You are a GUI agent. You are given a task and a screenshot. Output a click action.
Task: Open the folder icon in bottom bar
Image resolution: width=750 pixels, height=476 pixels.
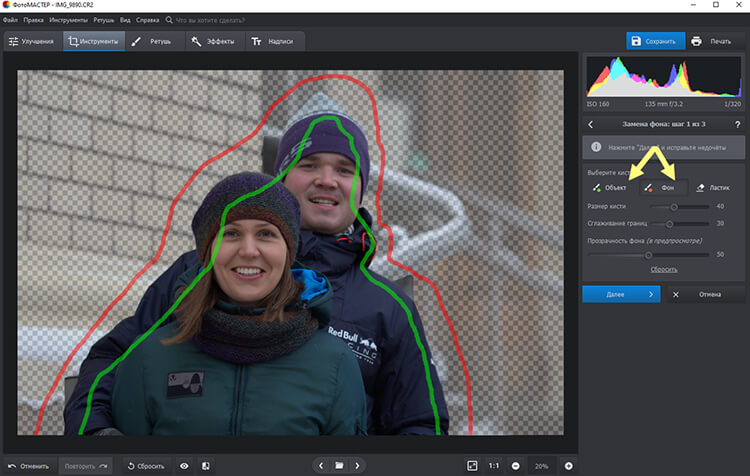coord(339,466)
